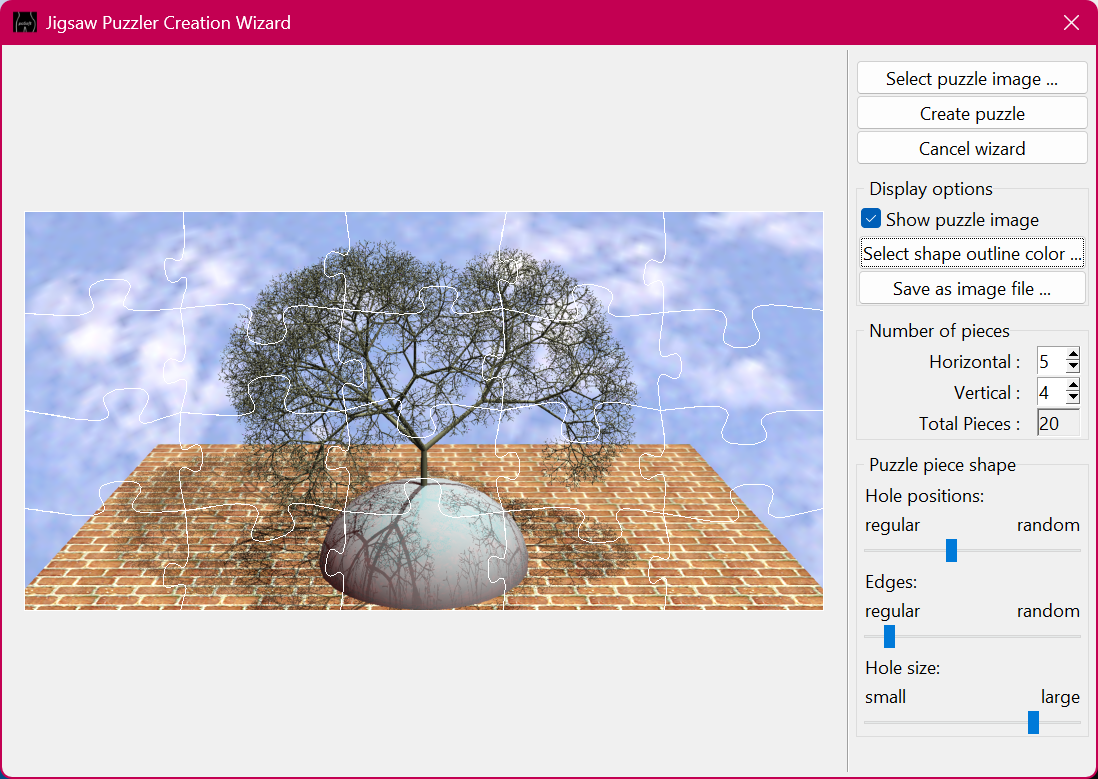Viewport: 1098px width, 779px height.
Task: Click the Jigsaw Puzzler app icon in title bar
Action: pos(25,22)
